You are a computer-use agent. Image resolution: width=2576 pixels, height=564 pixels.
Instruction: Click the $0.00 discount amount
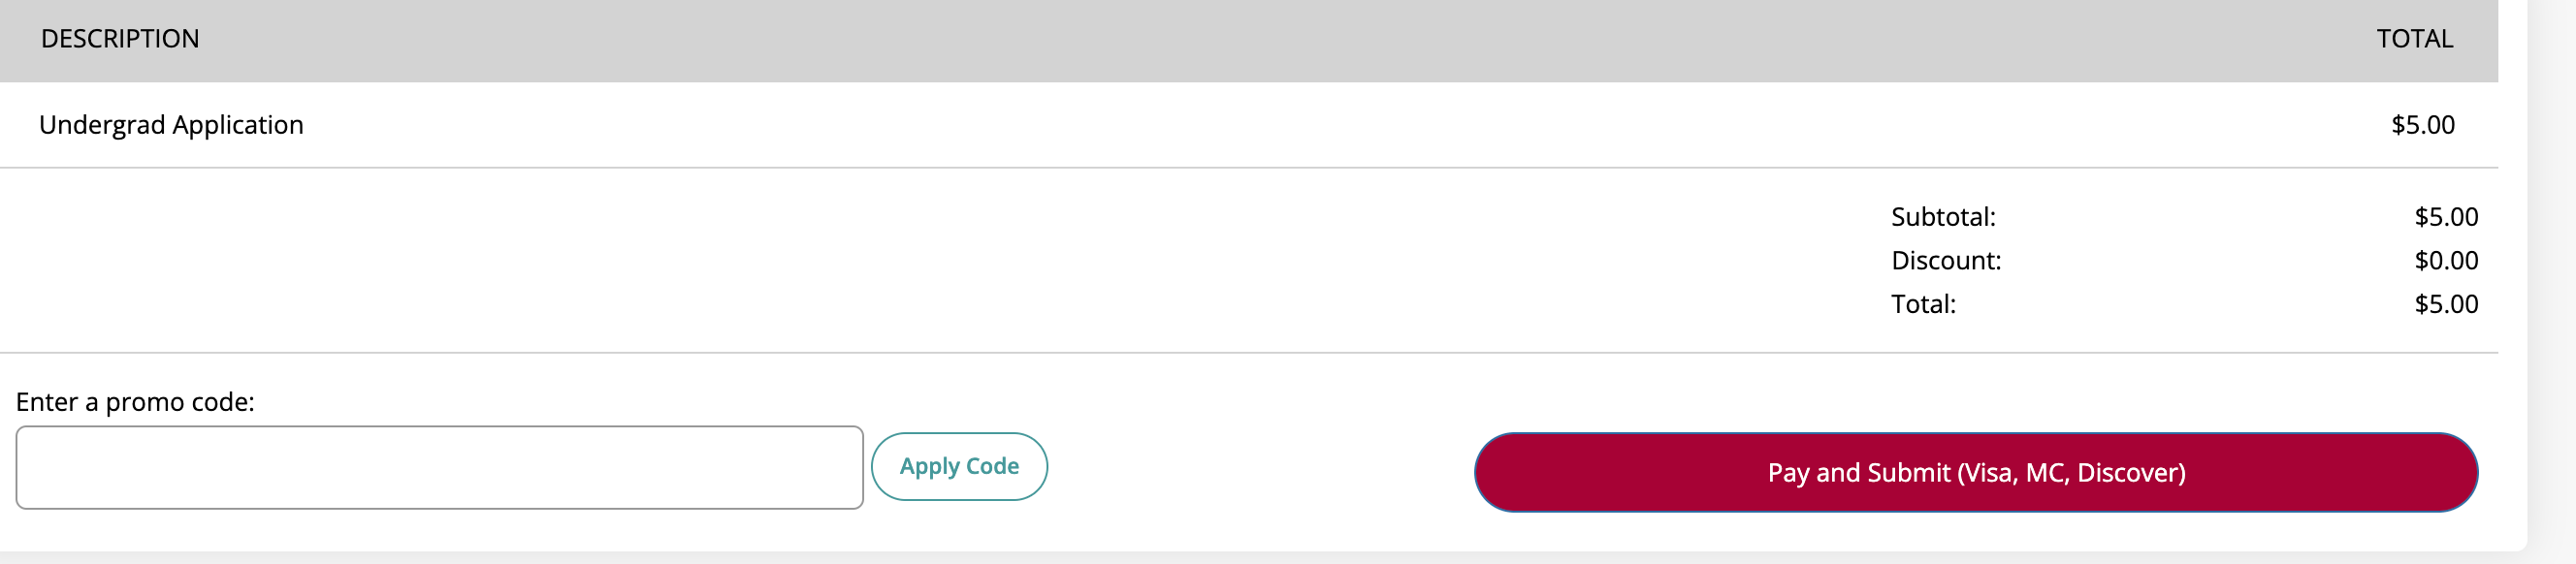[x=2445, y=261]
